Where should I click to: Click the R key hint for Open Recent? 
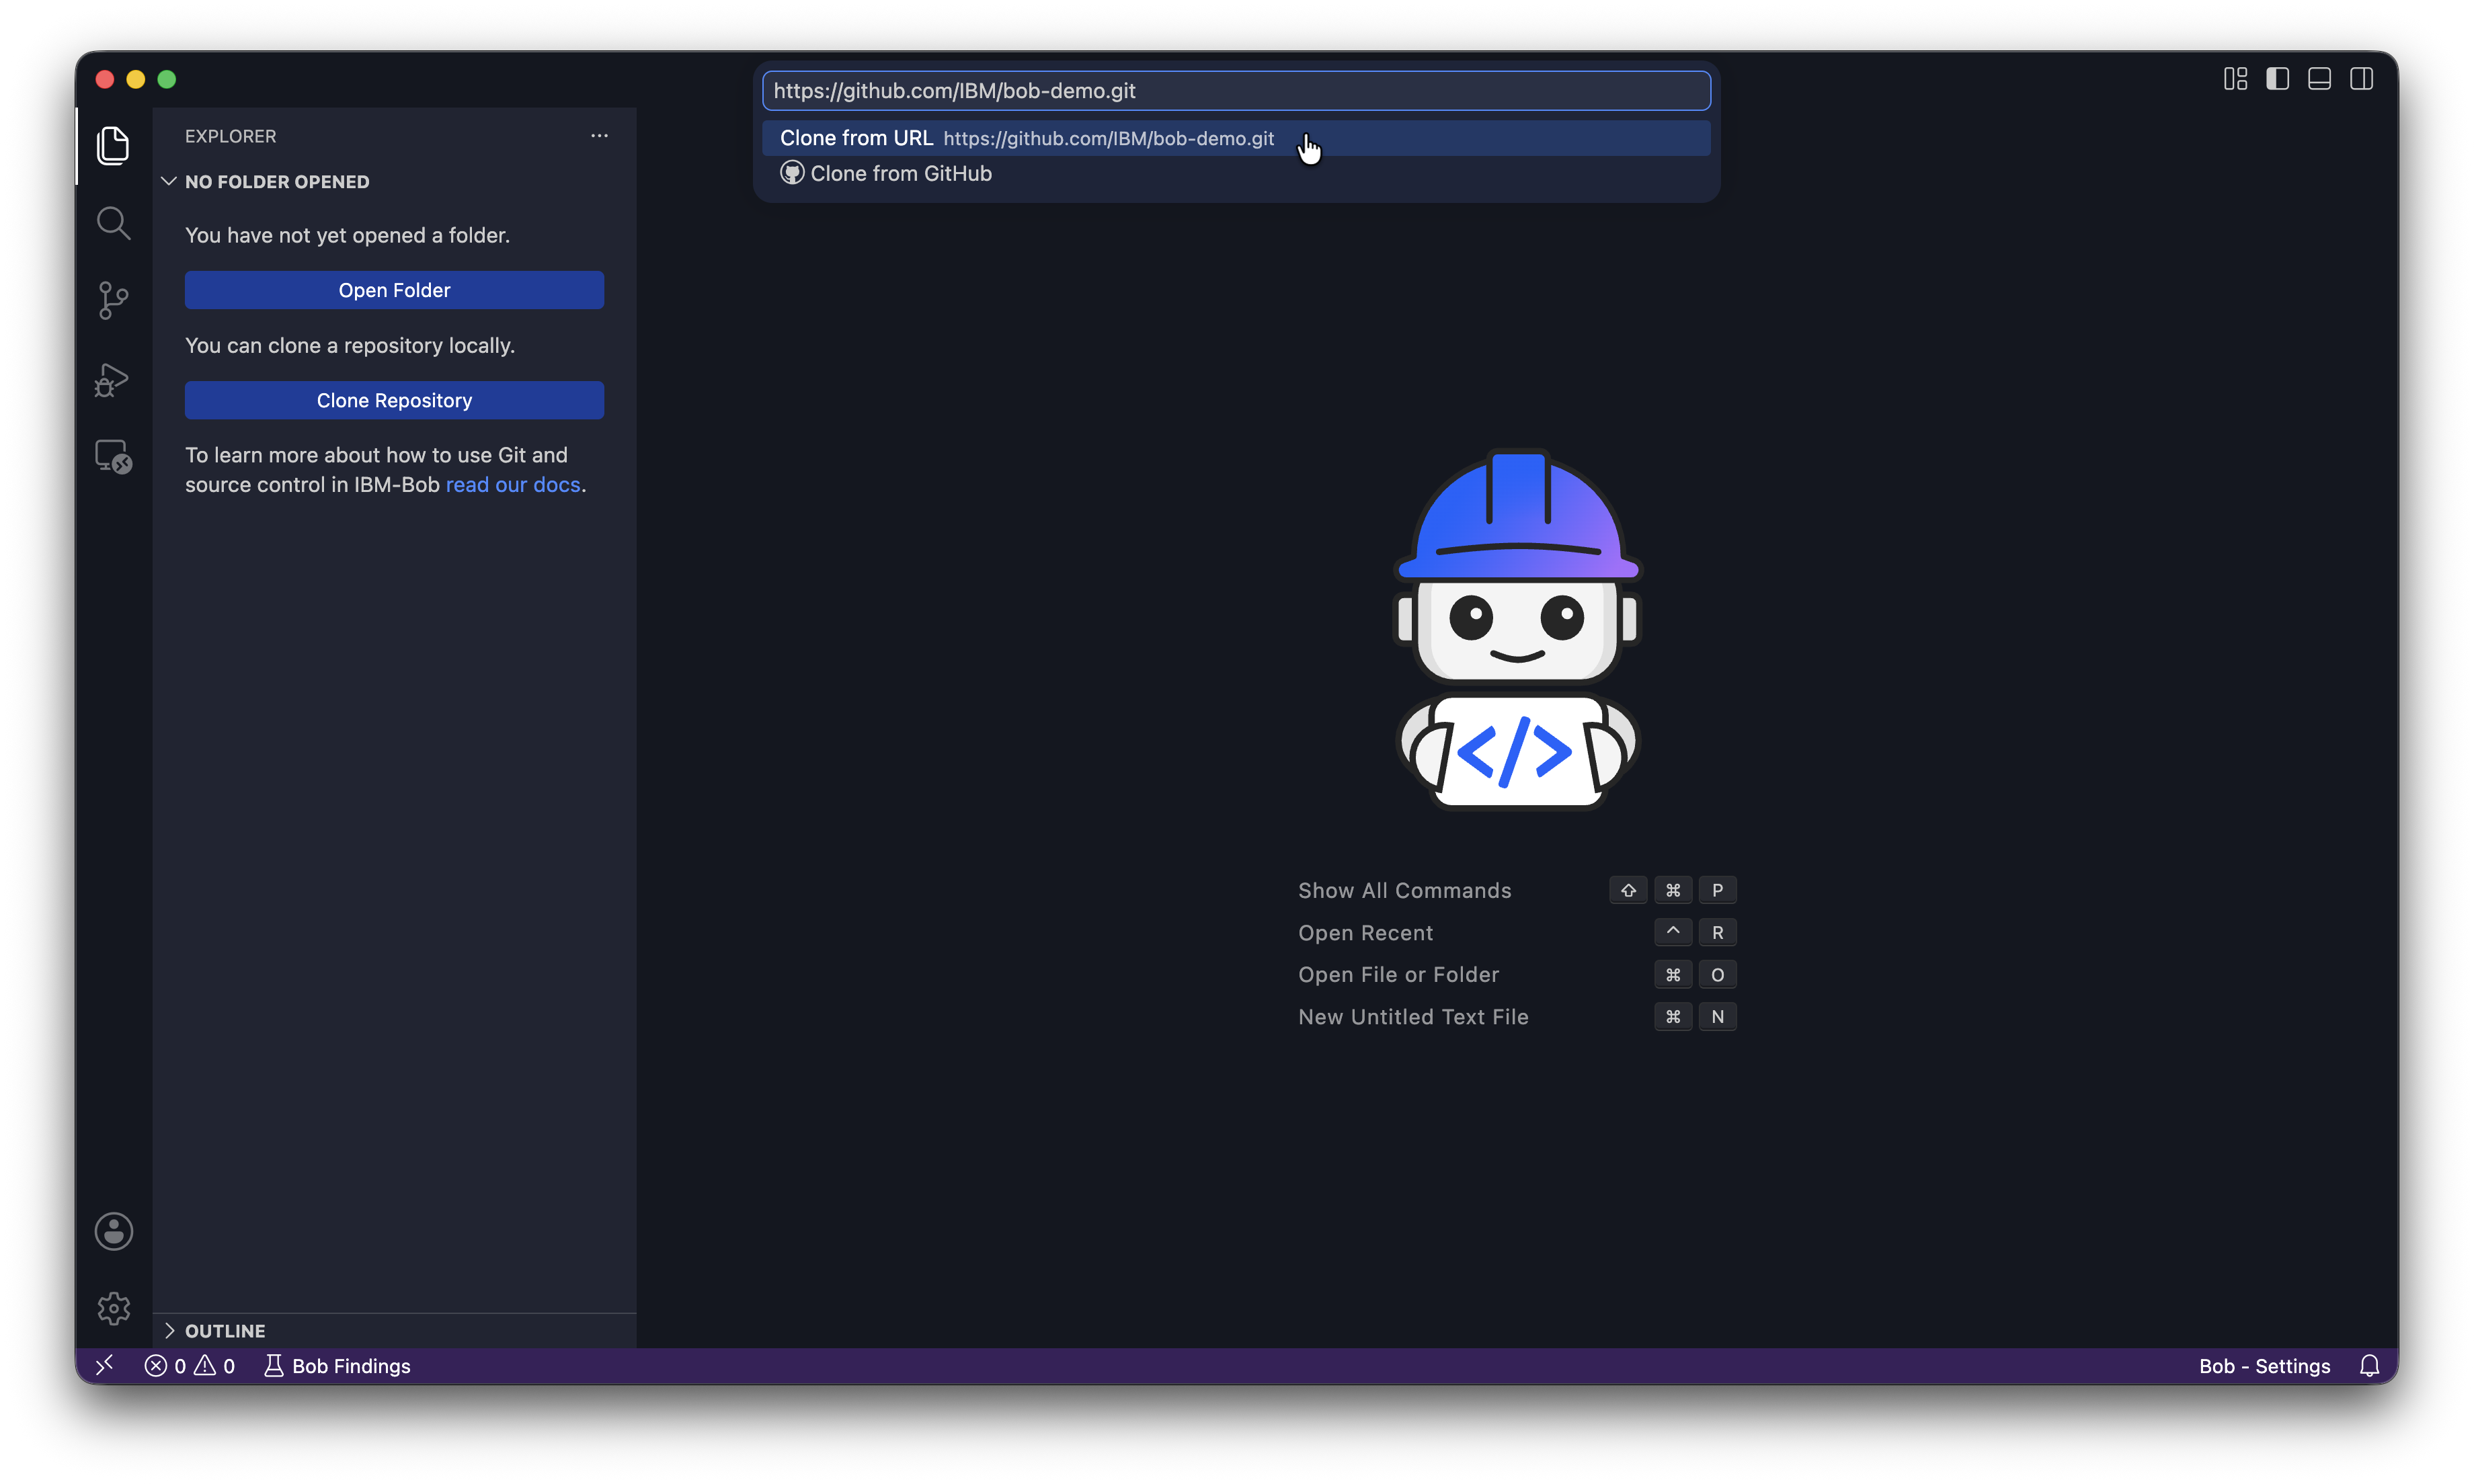tap(1717, 932)
